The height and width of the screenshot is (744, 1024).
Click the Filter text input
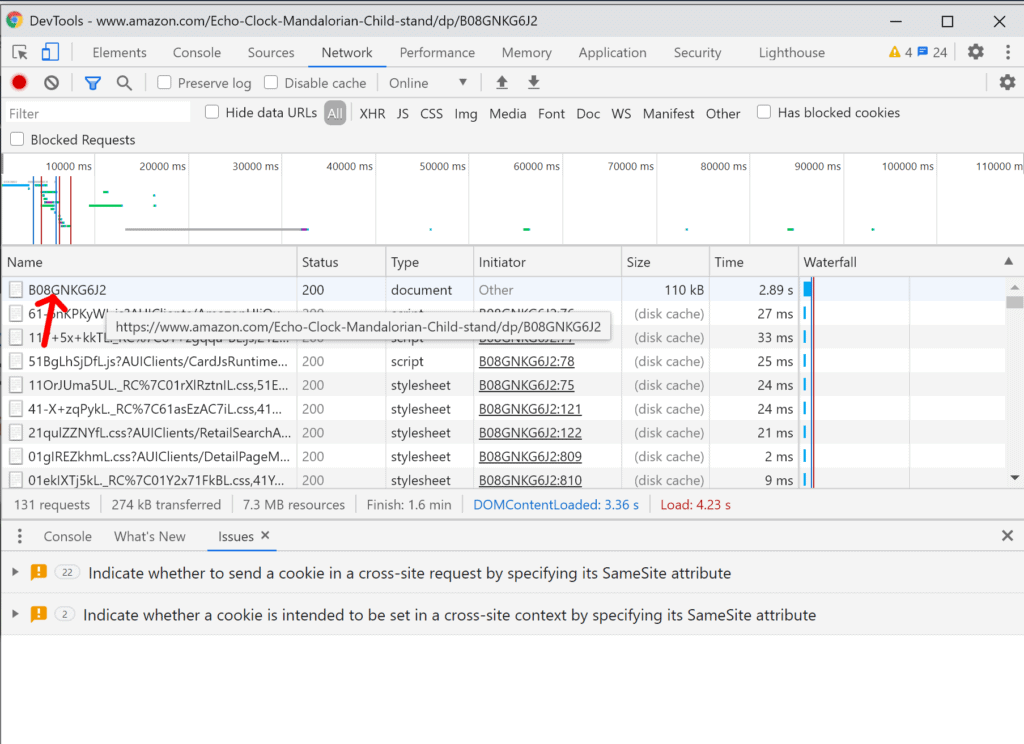click(98, 114)
